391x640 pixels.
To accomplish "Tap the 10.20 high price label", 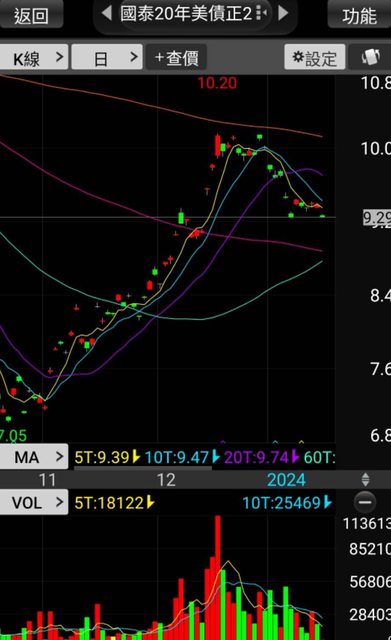I will (x=217, y=83).
